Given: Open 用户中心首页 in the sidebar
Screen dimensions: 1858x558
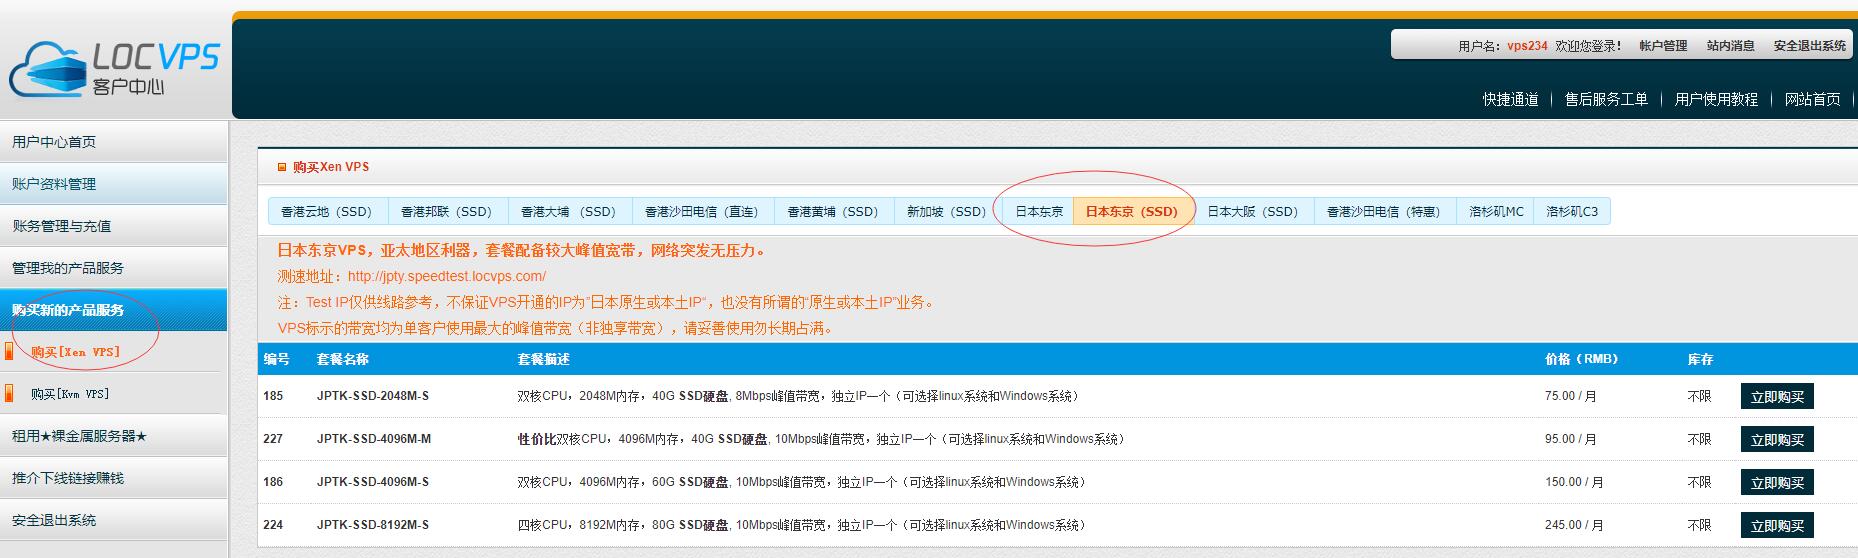Looking at the screenshot, I should click(113, 142).
